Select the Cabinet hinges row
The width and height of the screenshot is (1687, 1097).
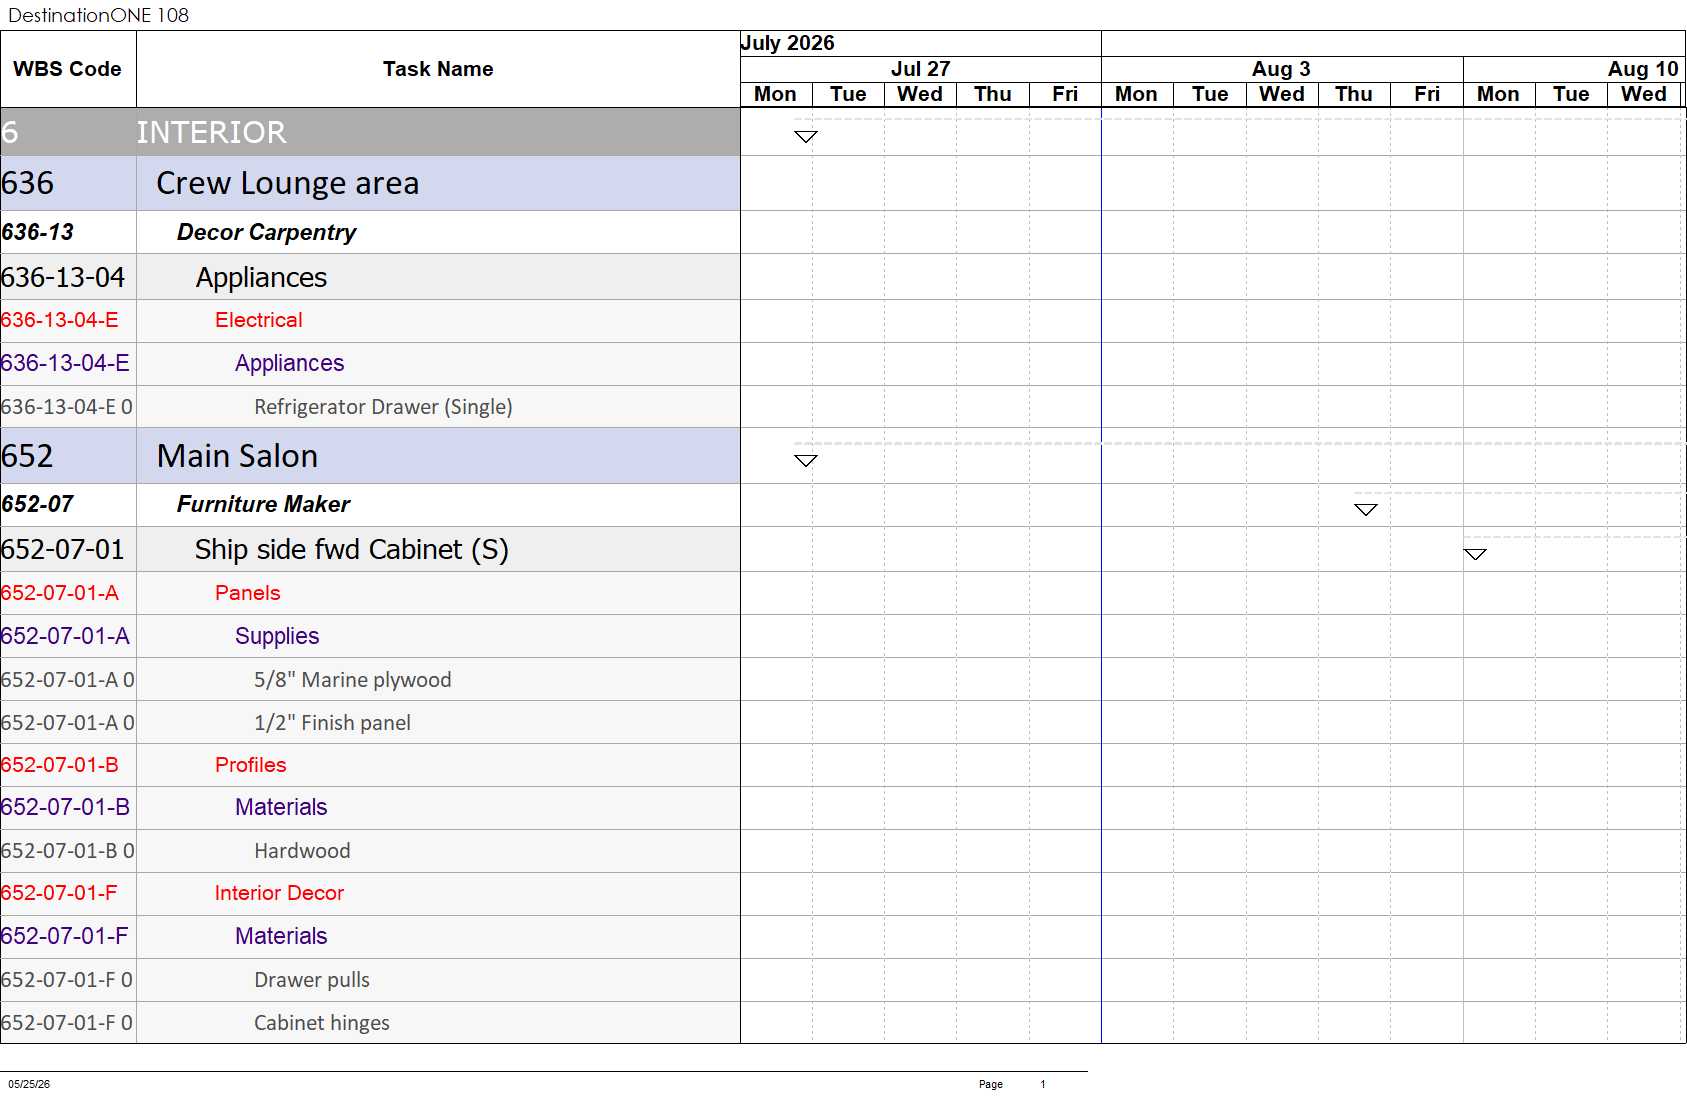coord(370,1023)
